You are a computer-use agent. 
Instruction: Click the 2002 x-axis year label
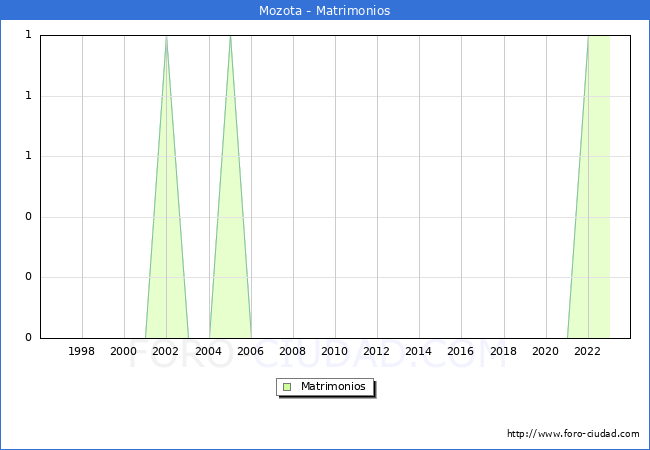click(166, 351)
